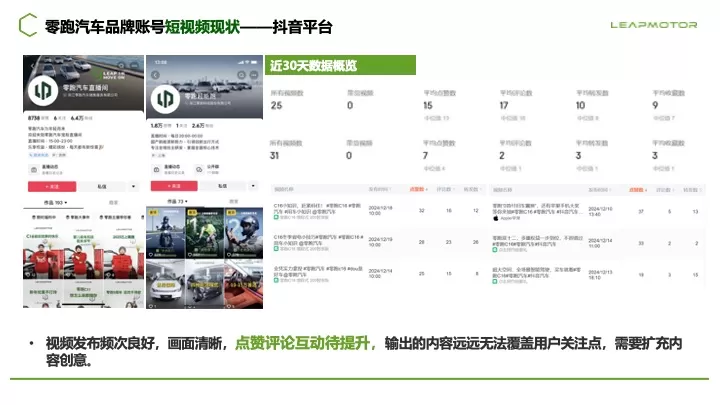Switch to 喜欢 tab beside 作品 73

234,202
